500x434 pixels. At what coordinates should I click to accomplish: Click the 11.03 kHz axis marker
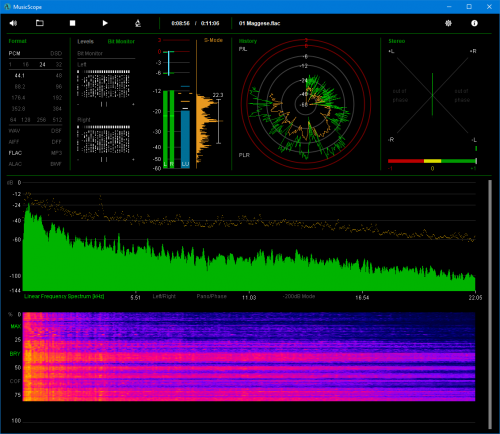249,298
